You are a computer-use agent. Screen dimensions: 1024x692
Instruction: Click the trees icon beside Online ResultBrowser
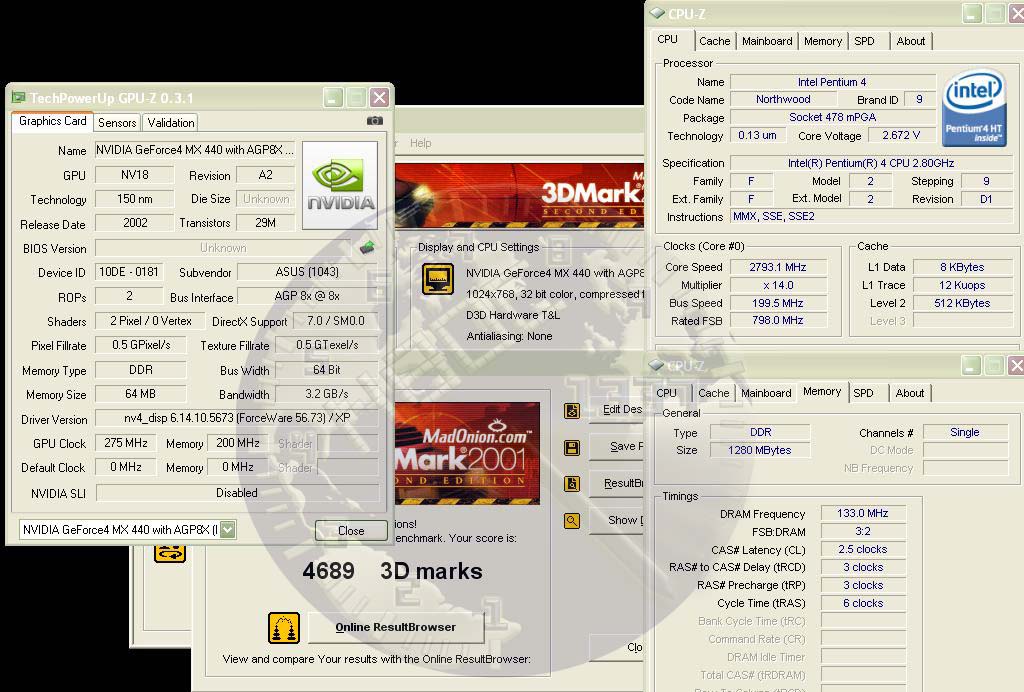(x=284, y=627)
